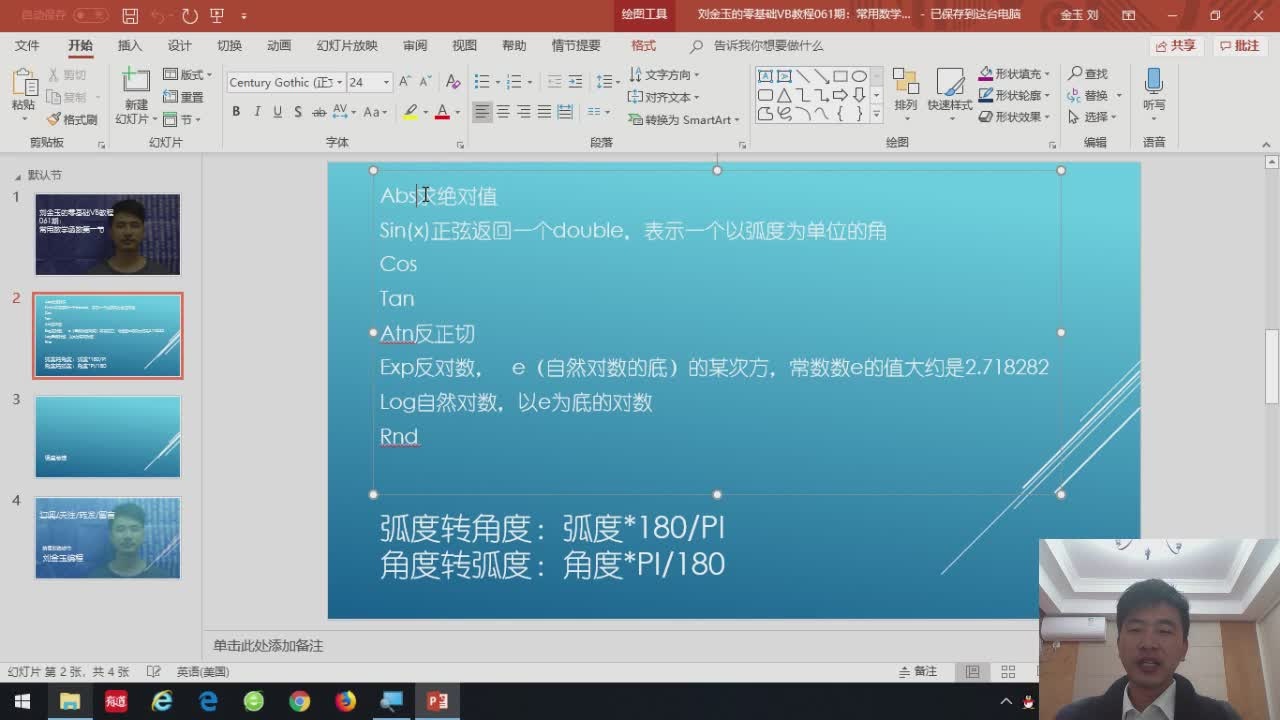Align text left
The width and height of the screenshot is (1280, 720).
(482, 112)
